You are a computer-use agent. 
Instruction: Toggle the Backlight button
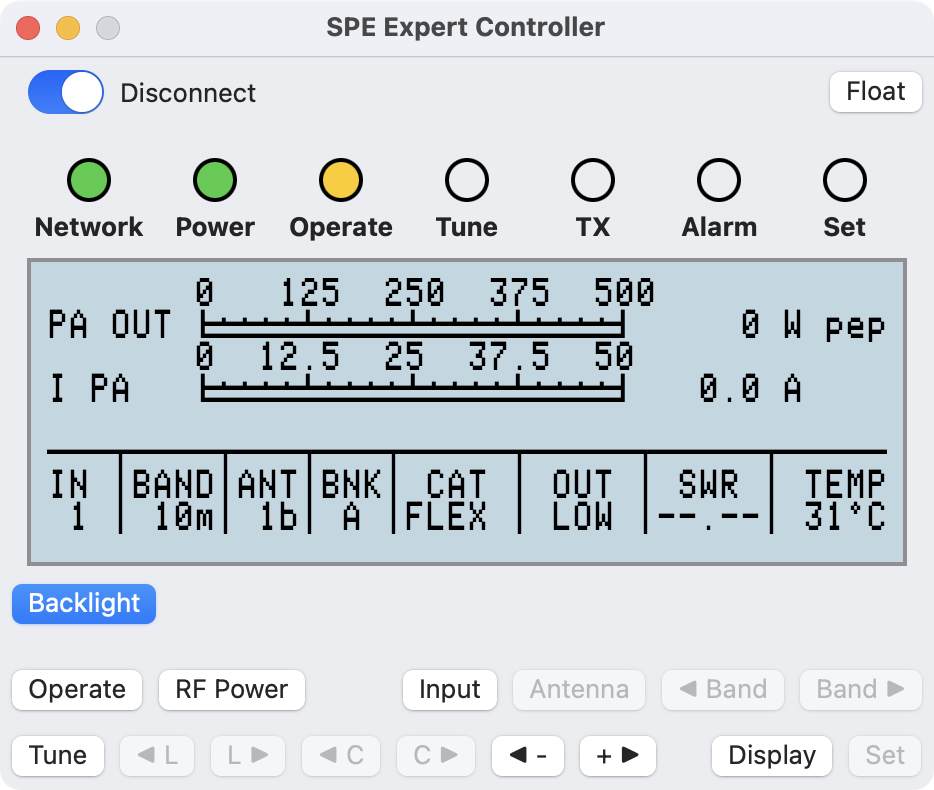pyautogui.click(x=84, y=604)
